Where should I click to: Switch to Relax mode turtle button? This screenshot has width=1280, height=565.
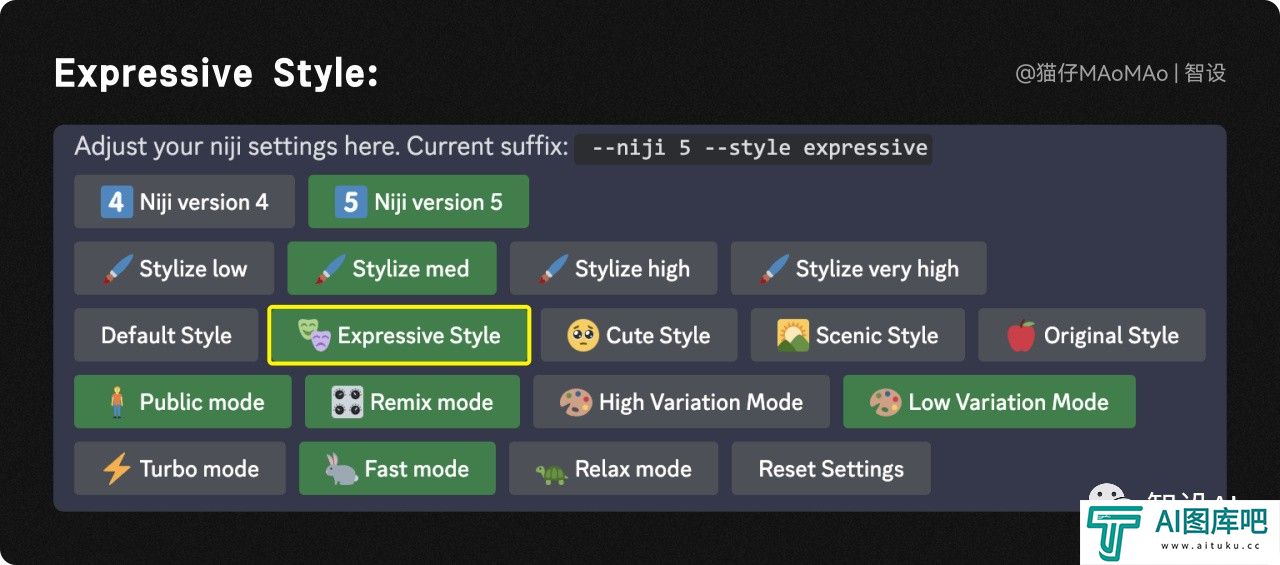click(614, 468)
